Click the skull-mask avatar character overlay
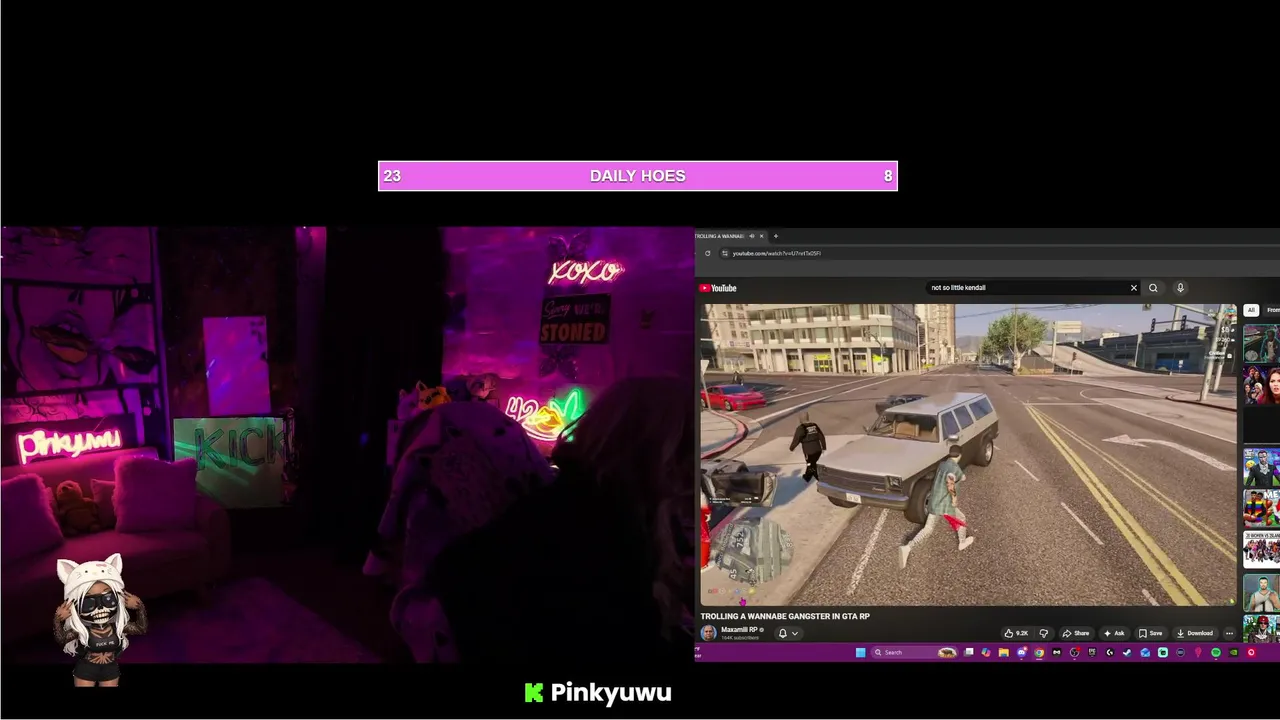Screen dimensions: 1280x720 98,620
